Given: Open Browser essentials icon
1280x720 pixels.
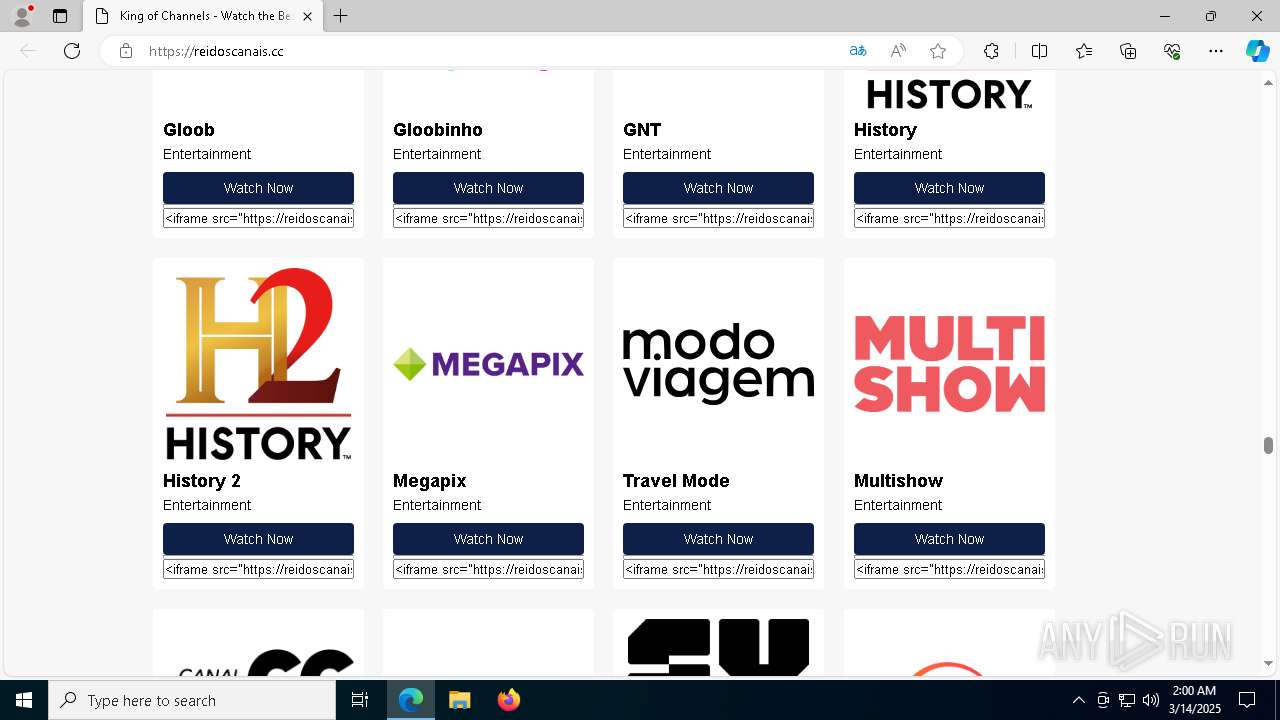Looking at the screenshot, I should click(x=1172, y=51).
